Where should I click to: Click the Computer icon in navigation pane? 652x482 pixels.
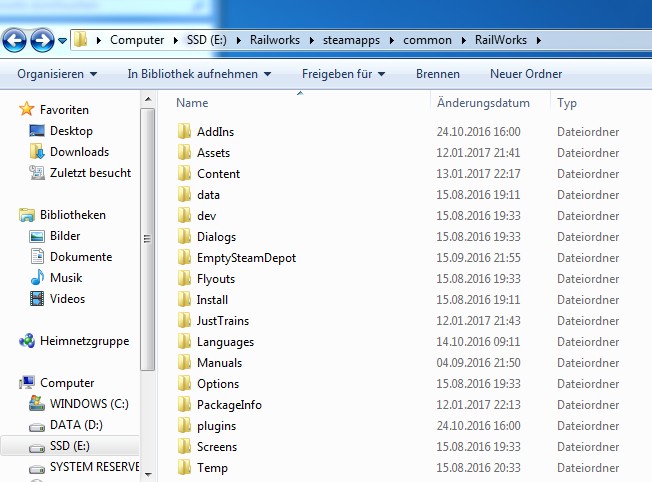27,382
